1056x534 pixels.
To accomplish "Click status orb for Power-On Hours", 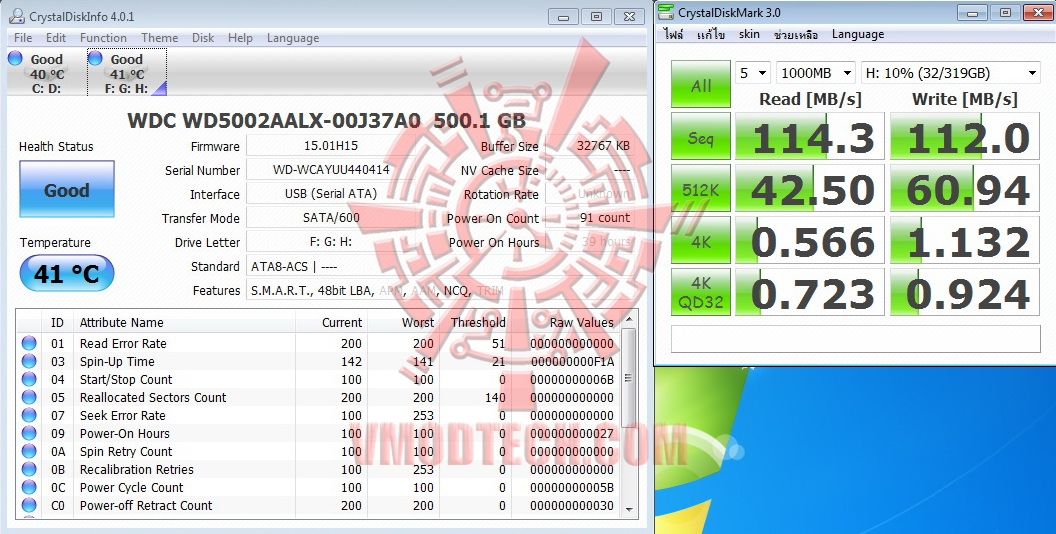I will [x=29, y=434].
